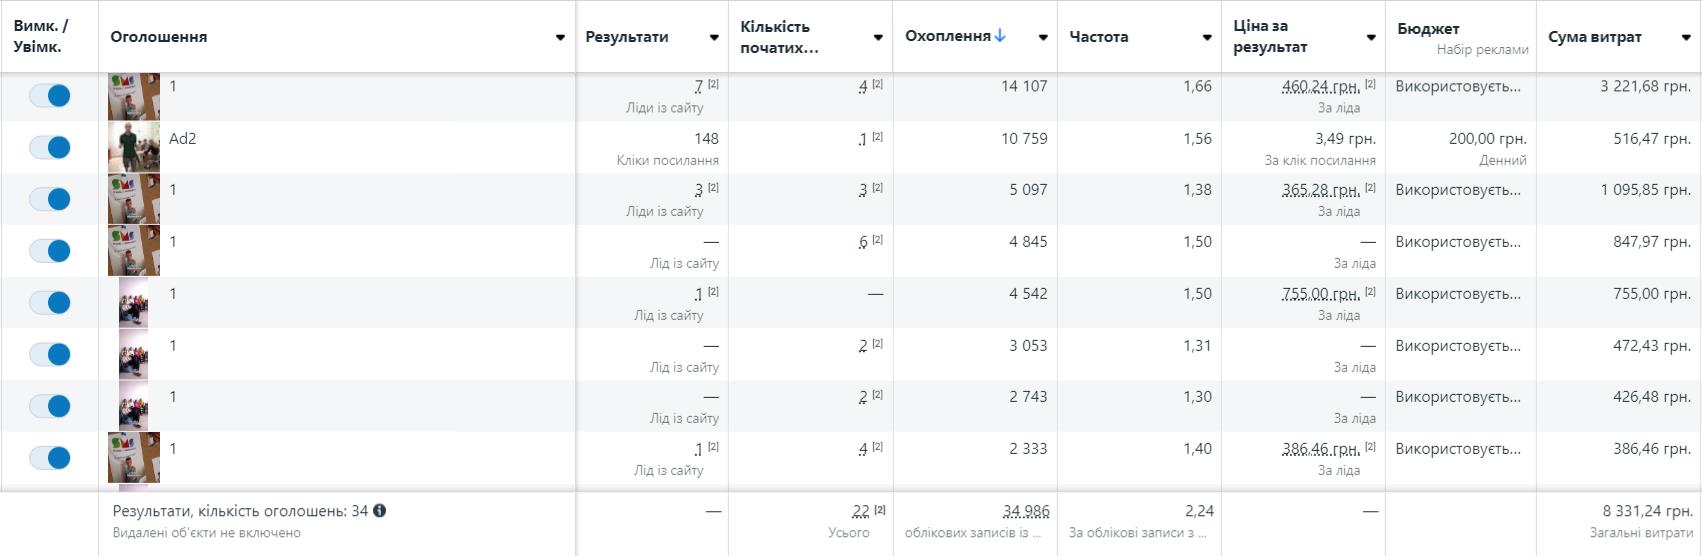
Task: Disable the ad with reach 4 542
Action: pyautogui.click(x=49, y=302)
